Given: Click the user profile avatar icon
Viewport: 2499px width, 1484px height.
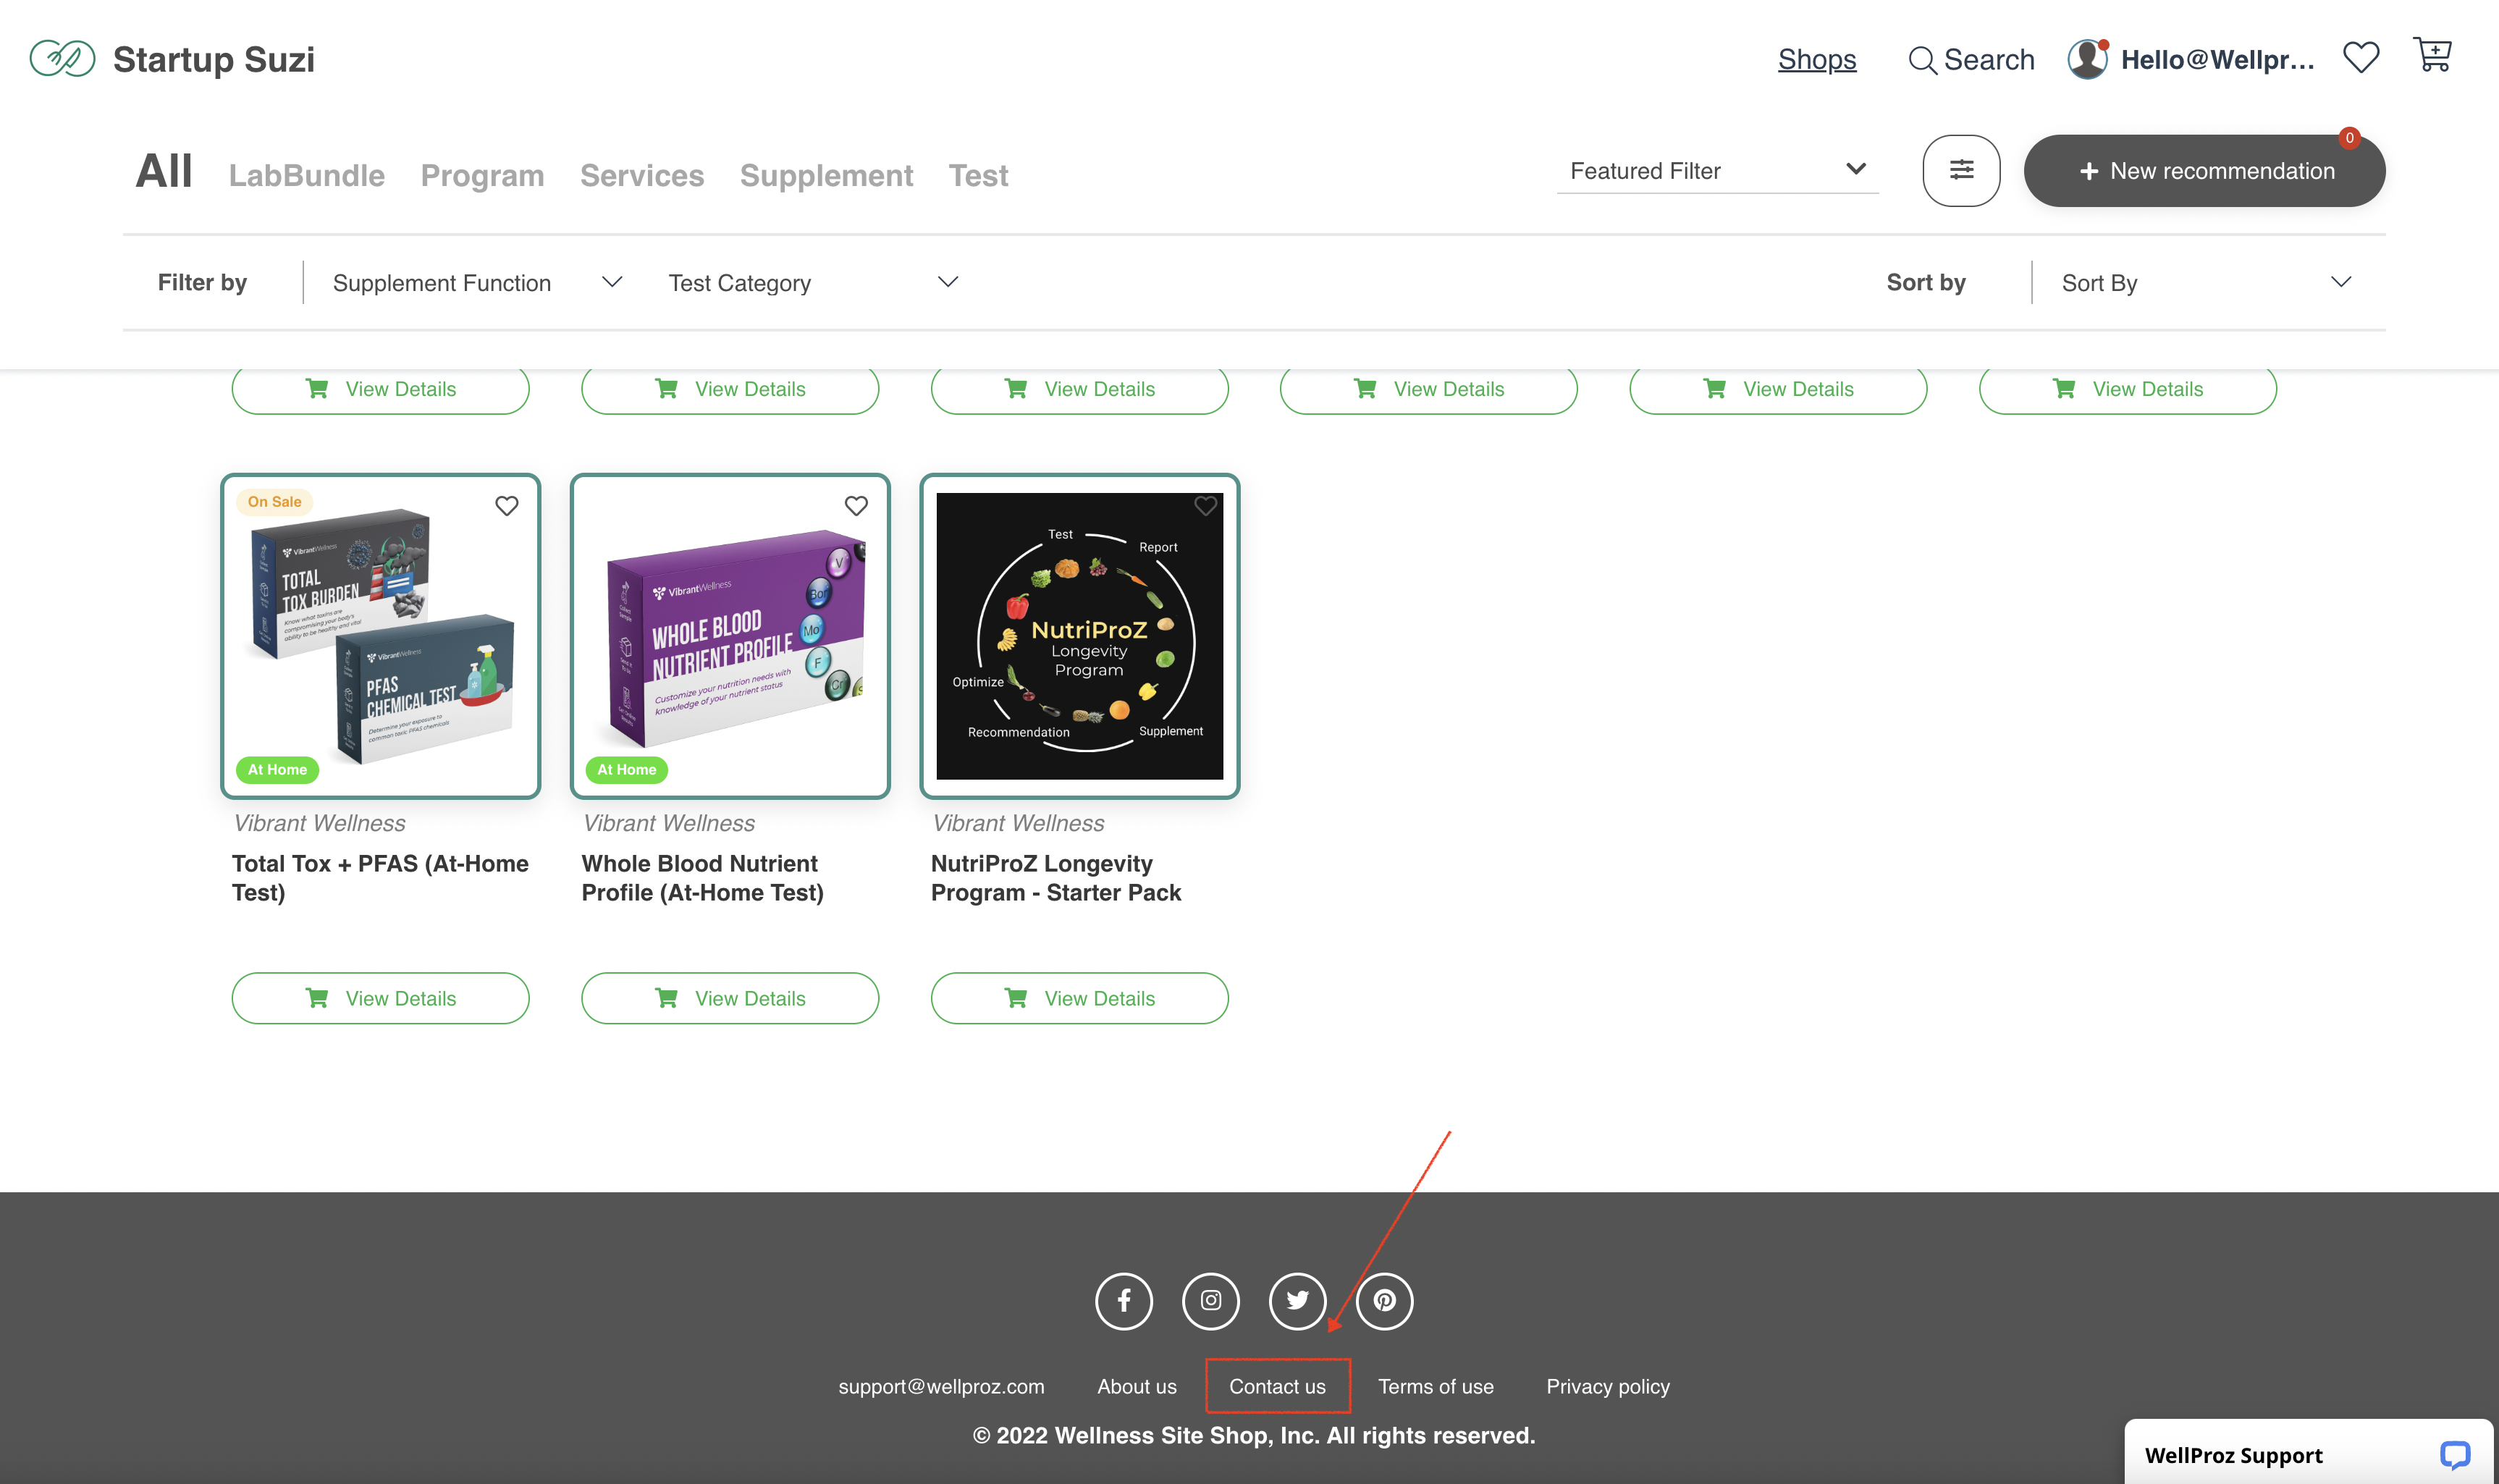Looking at the screenshot, I should click(2088, 59).
